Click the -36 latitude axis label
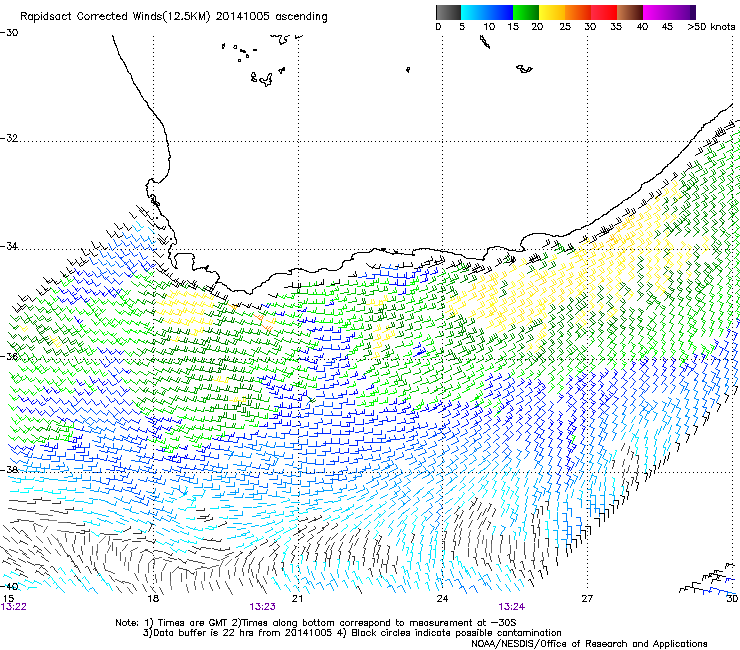740x650 pixels. click(x=9, y=356)
